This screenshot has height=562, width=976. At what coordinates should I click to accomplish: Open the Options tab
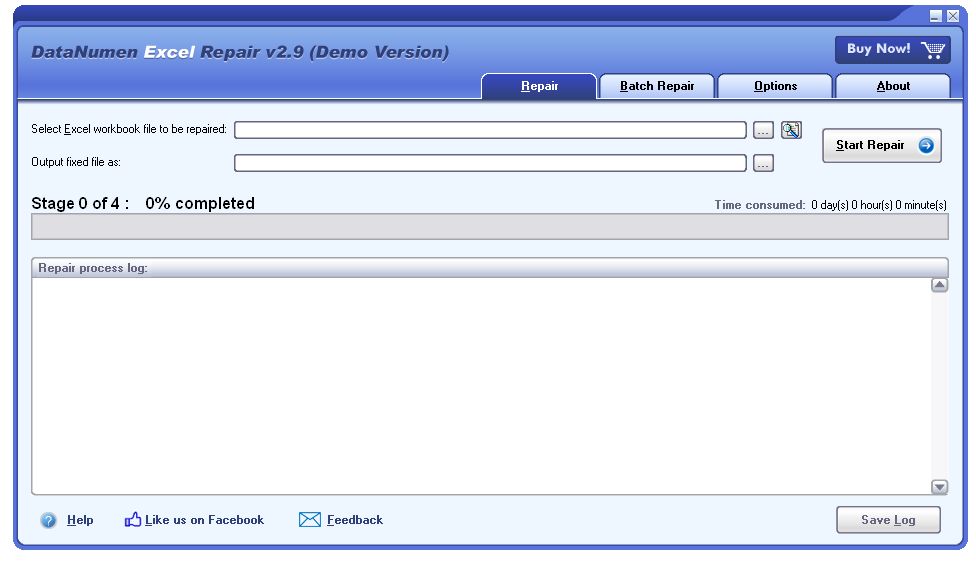click(x=775, y=86)
